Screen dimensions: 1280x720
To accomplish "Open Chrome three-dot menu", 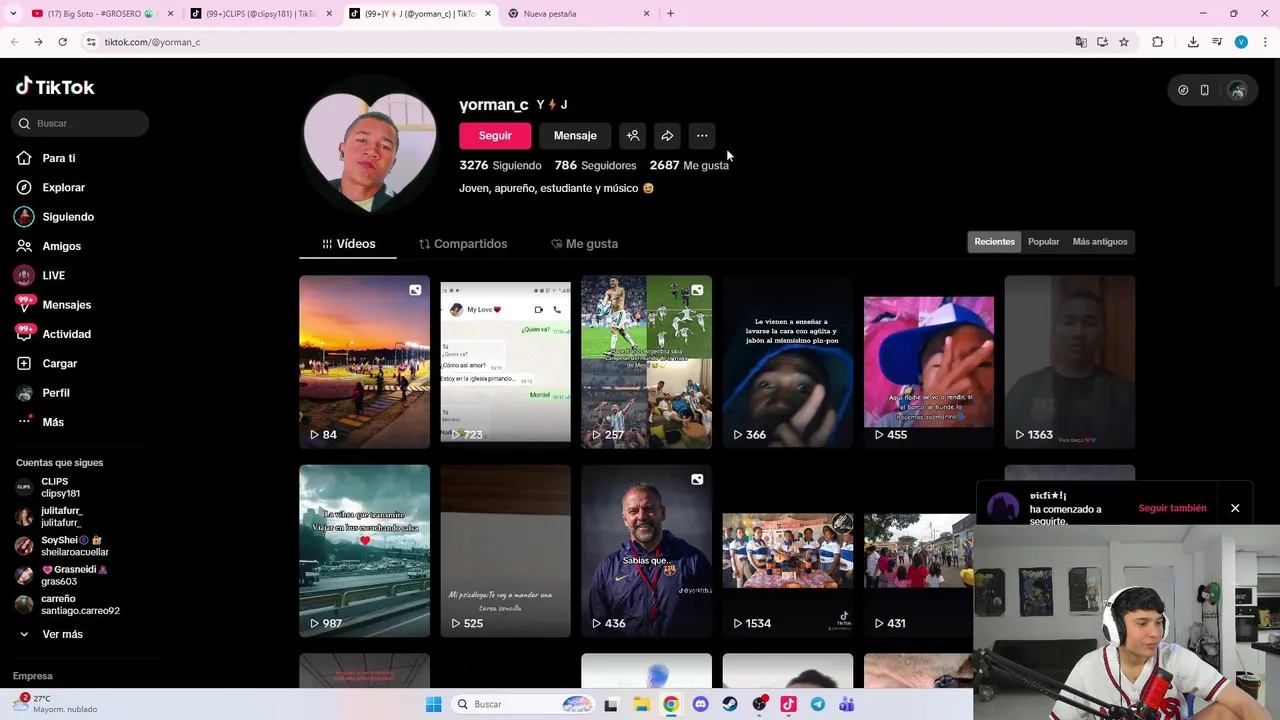I will (x=1265, y=42).
